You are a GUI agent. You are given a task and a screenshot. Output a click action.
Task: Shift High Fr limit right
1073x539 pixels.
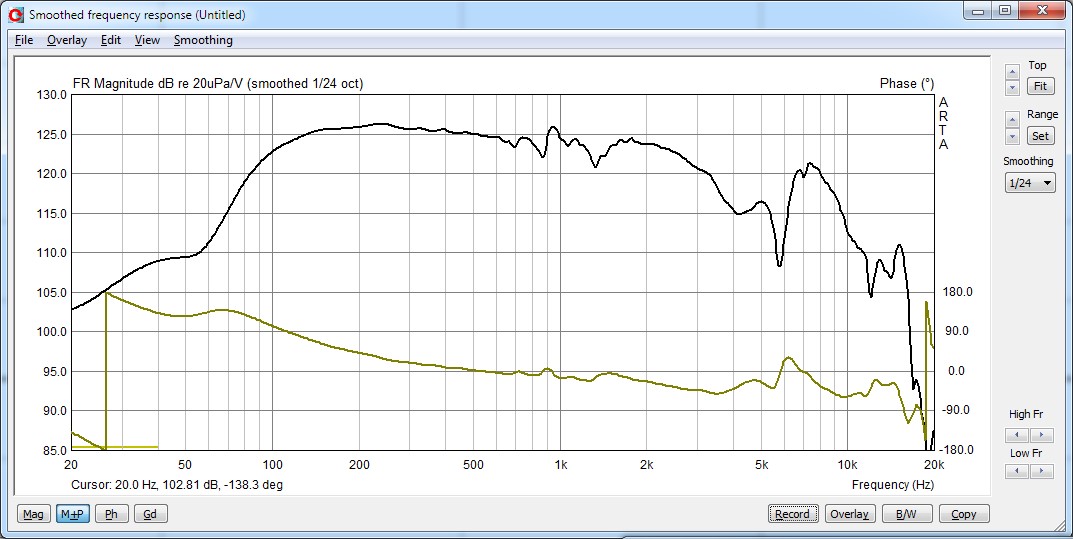[x=1042, y=435]
